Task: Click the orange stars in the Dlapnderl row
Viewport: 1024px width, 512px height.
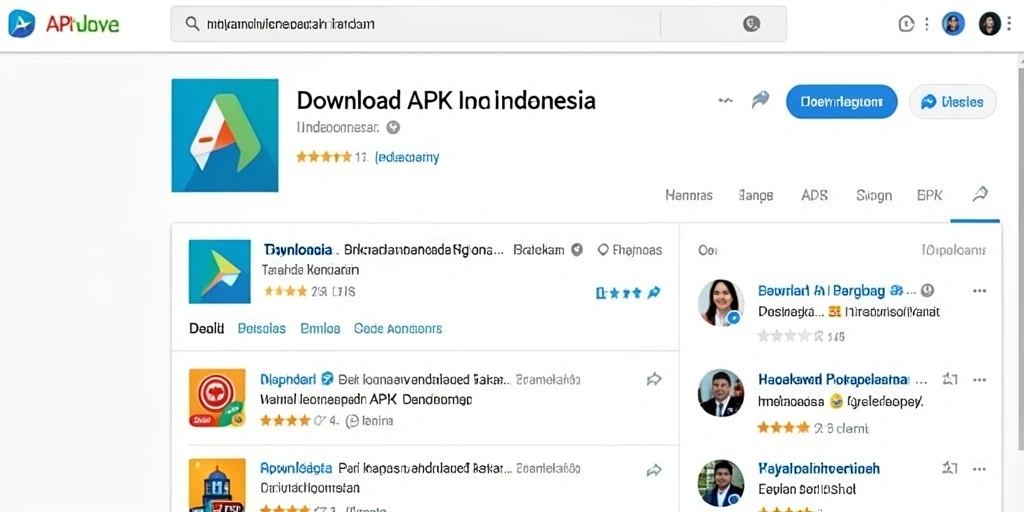Action: [285, 421]
